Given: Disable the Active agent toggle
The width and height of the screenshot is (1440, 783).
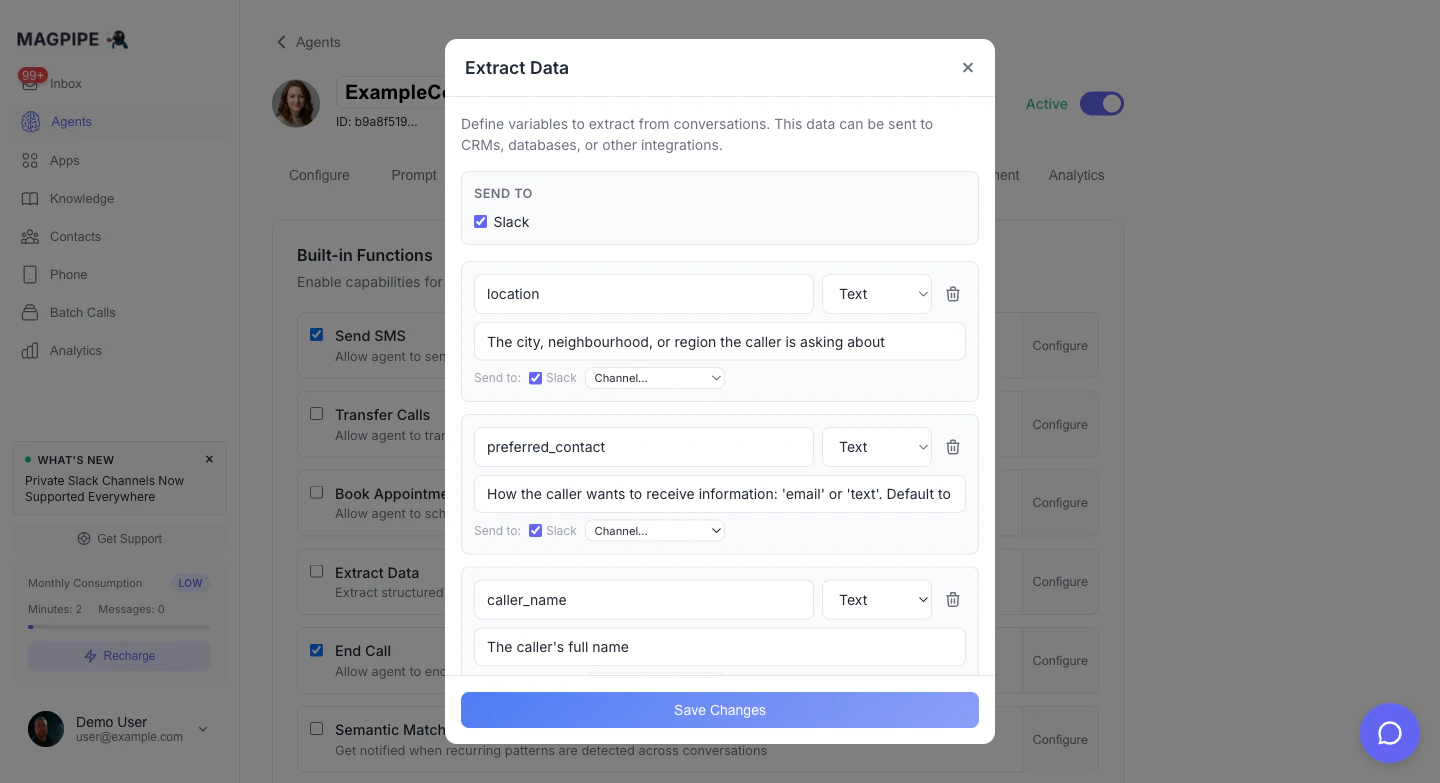Looking at the screenshot, I should 1102,103.
